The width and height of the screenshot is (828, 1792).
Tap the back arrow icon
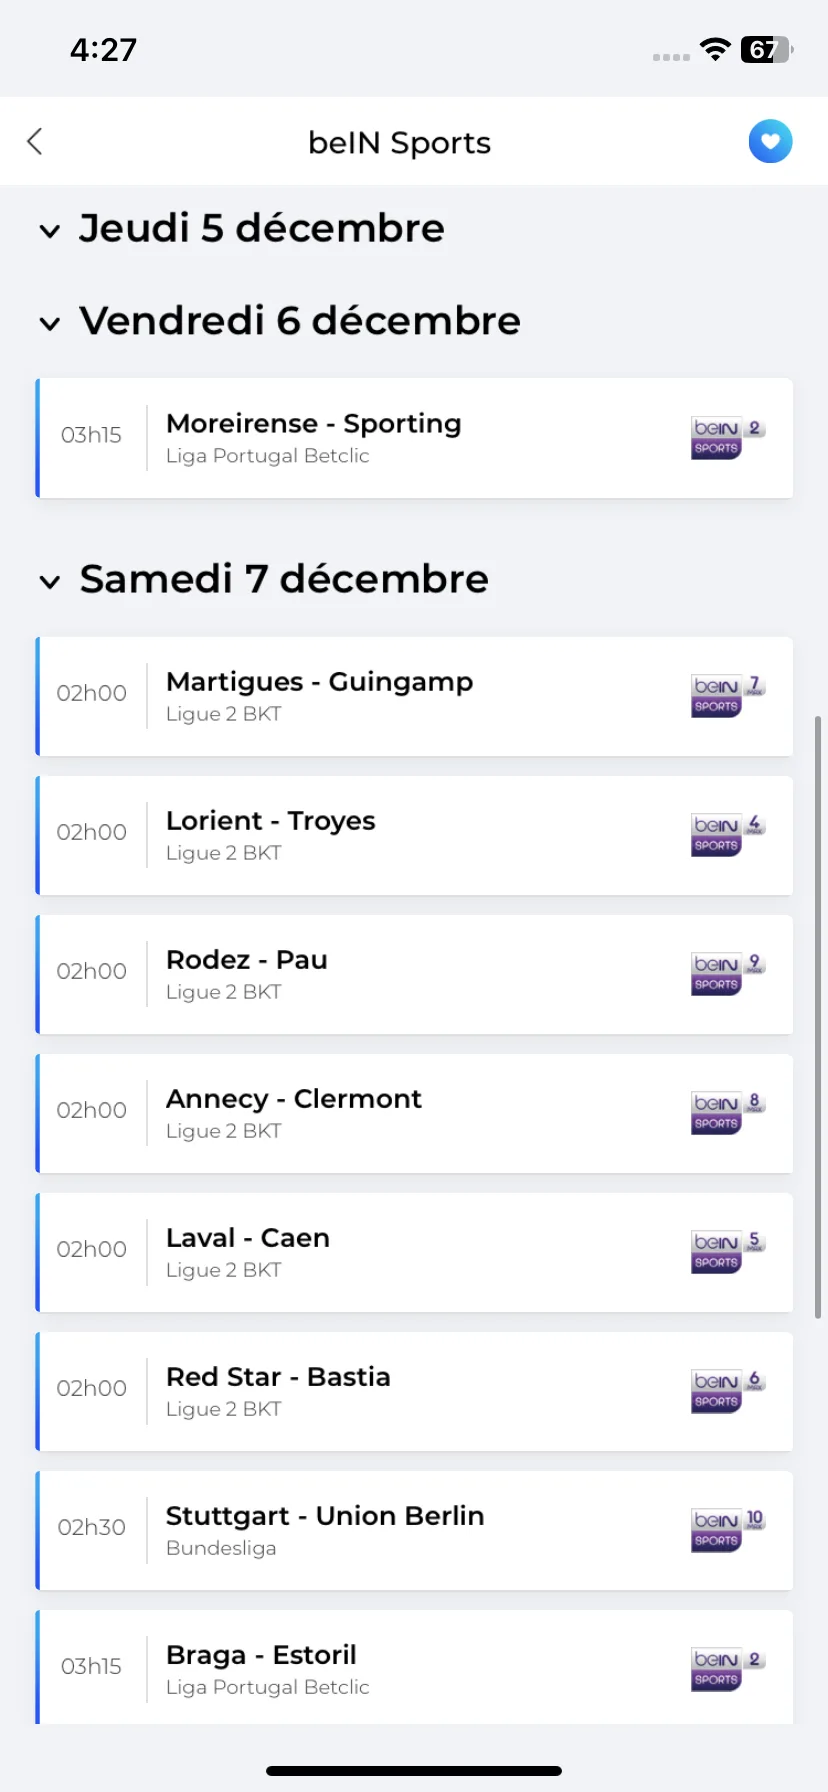click(x=35, y=142)
